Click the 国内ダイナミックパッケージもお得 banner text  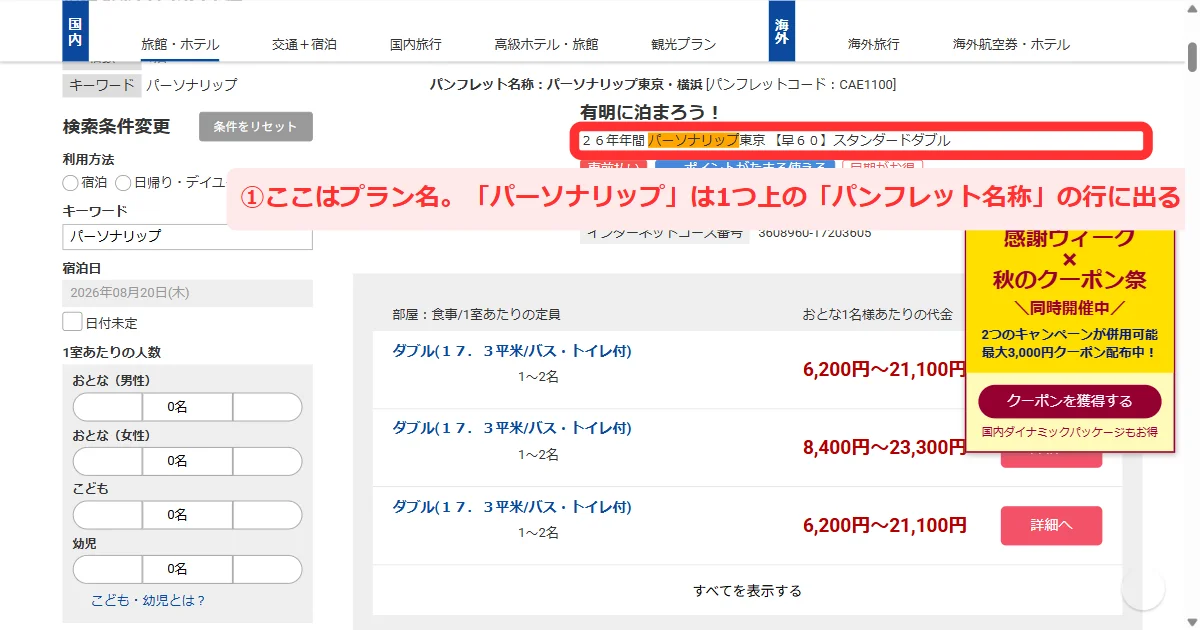coord(1070,432)
